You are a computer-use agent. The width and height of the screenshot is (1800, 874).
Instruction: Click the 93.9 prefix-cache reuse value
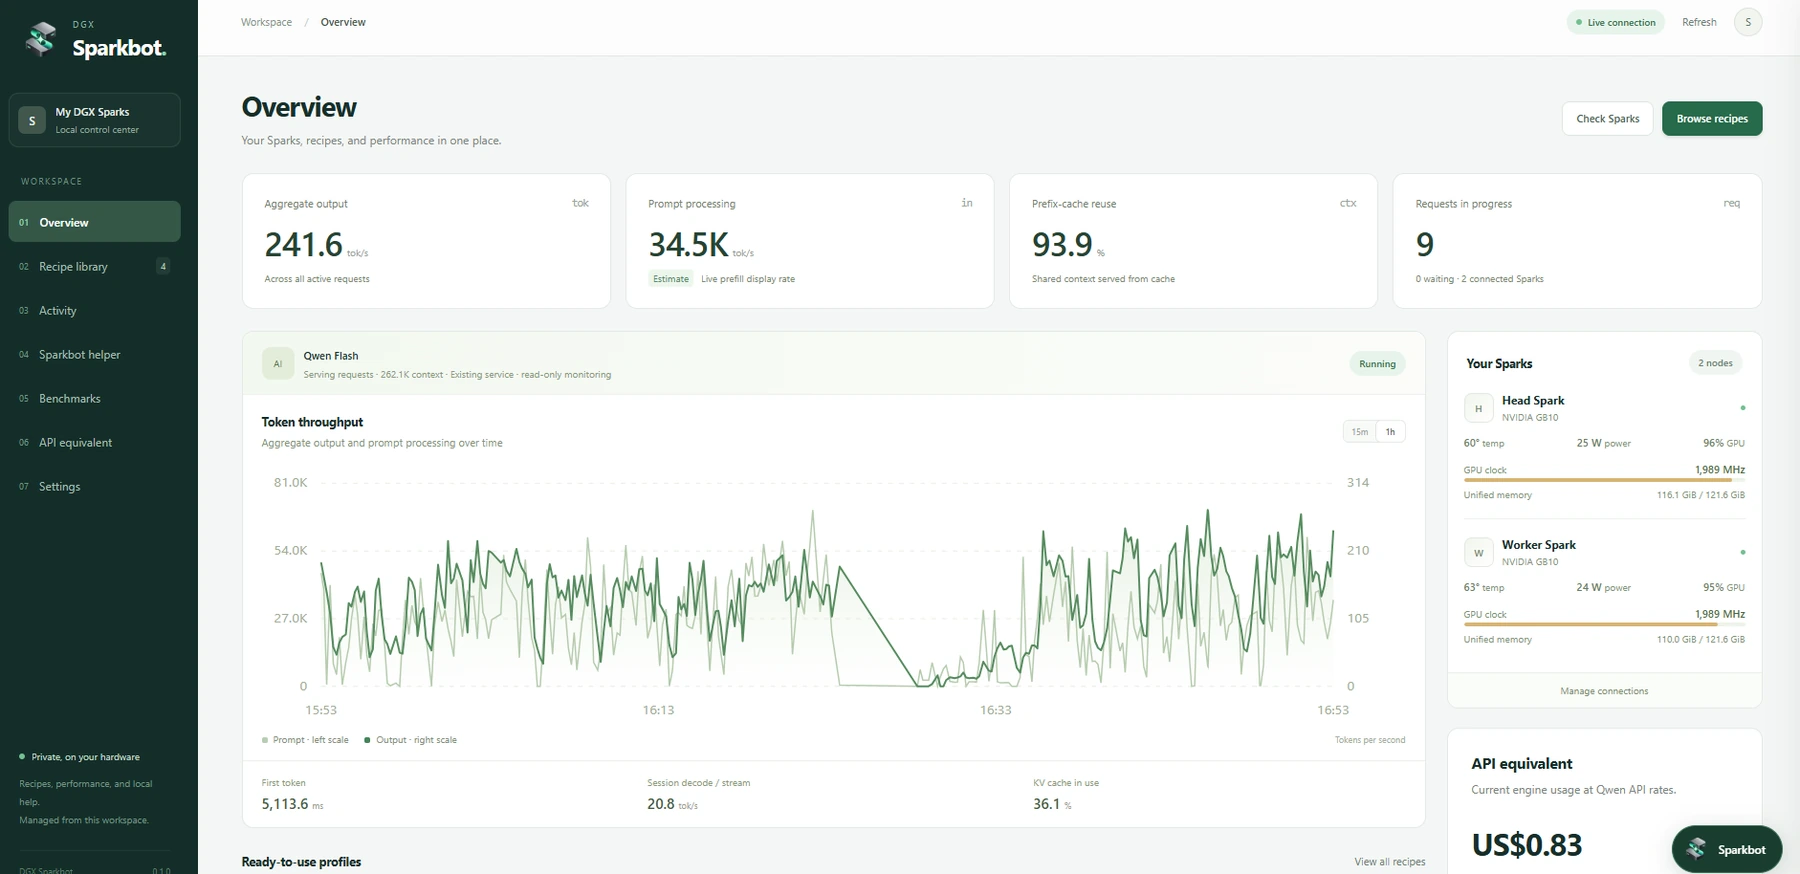click(x=1062, y=244)
